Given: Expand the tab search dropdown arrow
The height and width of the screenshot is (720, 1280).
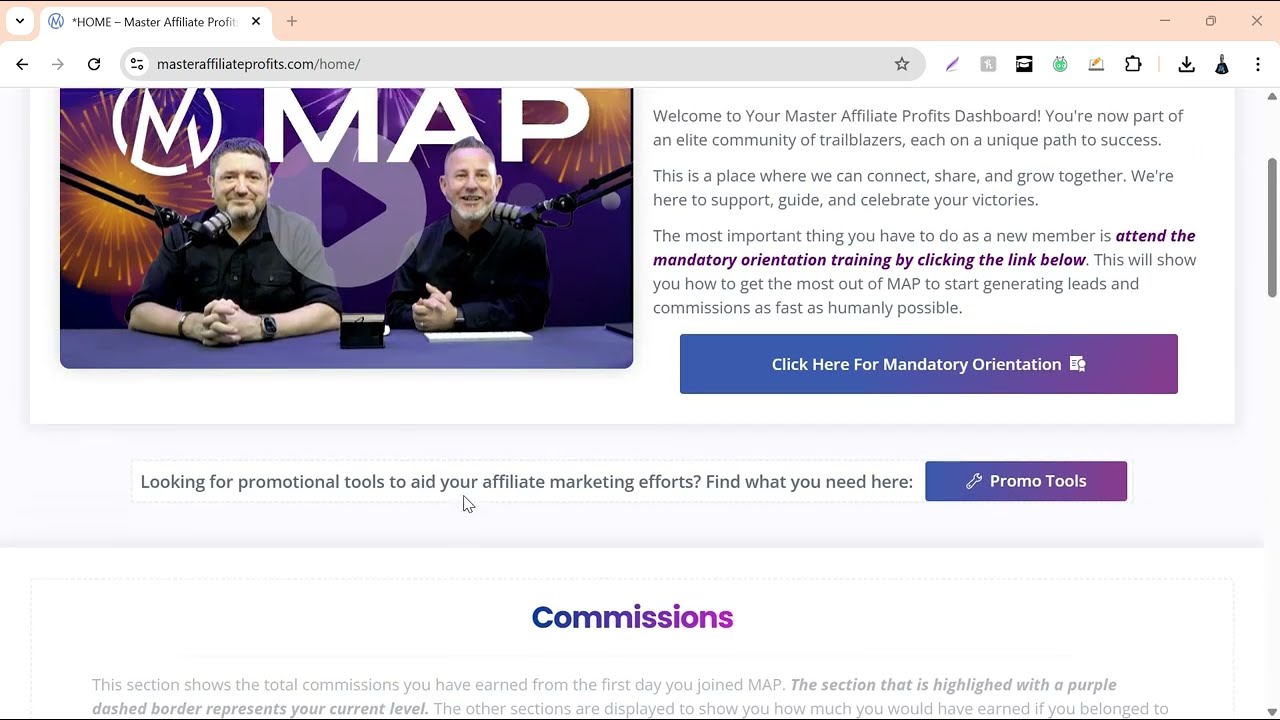Looking at the screenshot, I should (20, 21).
